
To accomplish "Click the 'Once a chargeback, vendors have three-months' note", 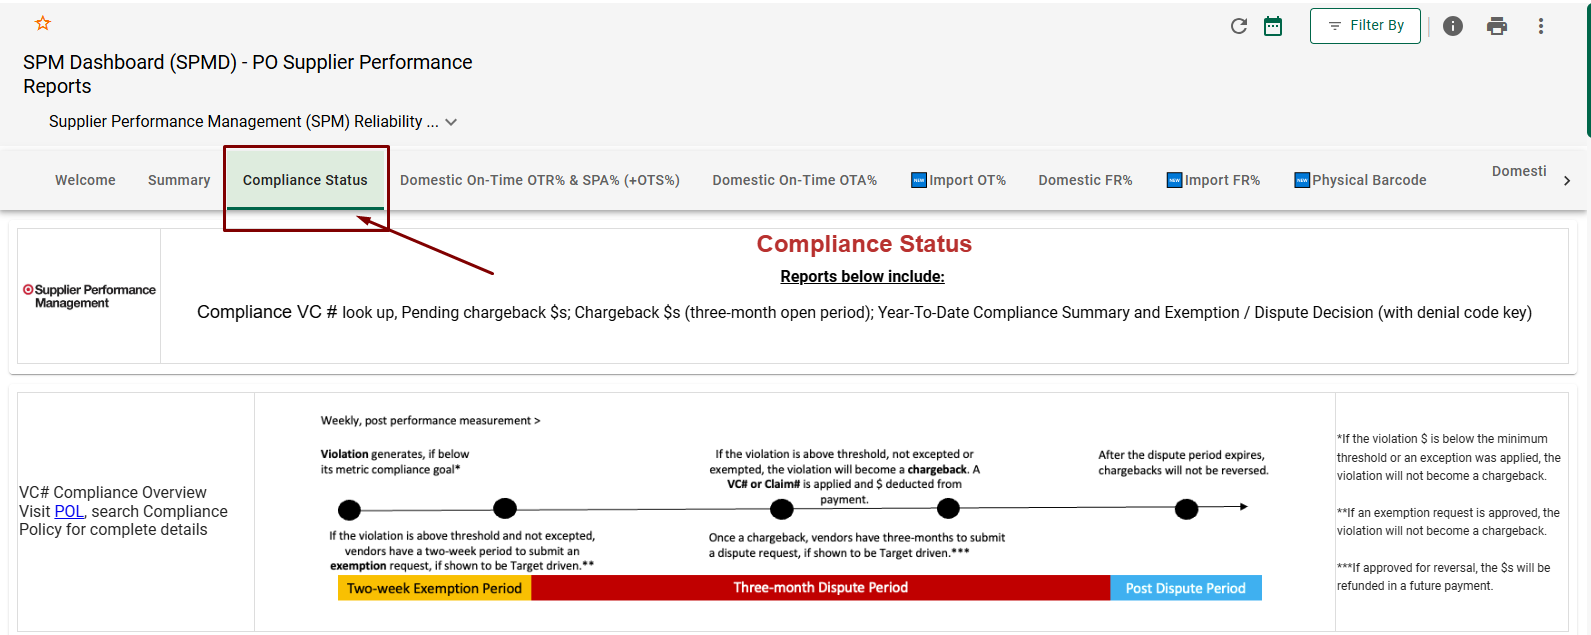I will tap(857, 545).
